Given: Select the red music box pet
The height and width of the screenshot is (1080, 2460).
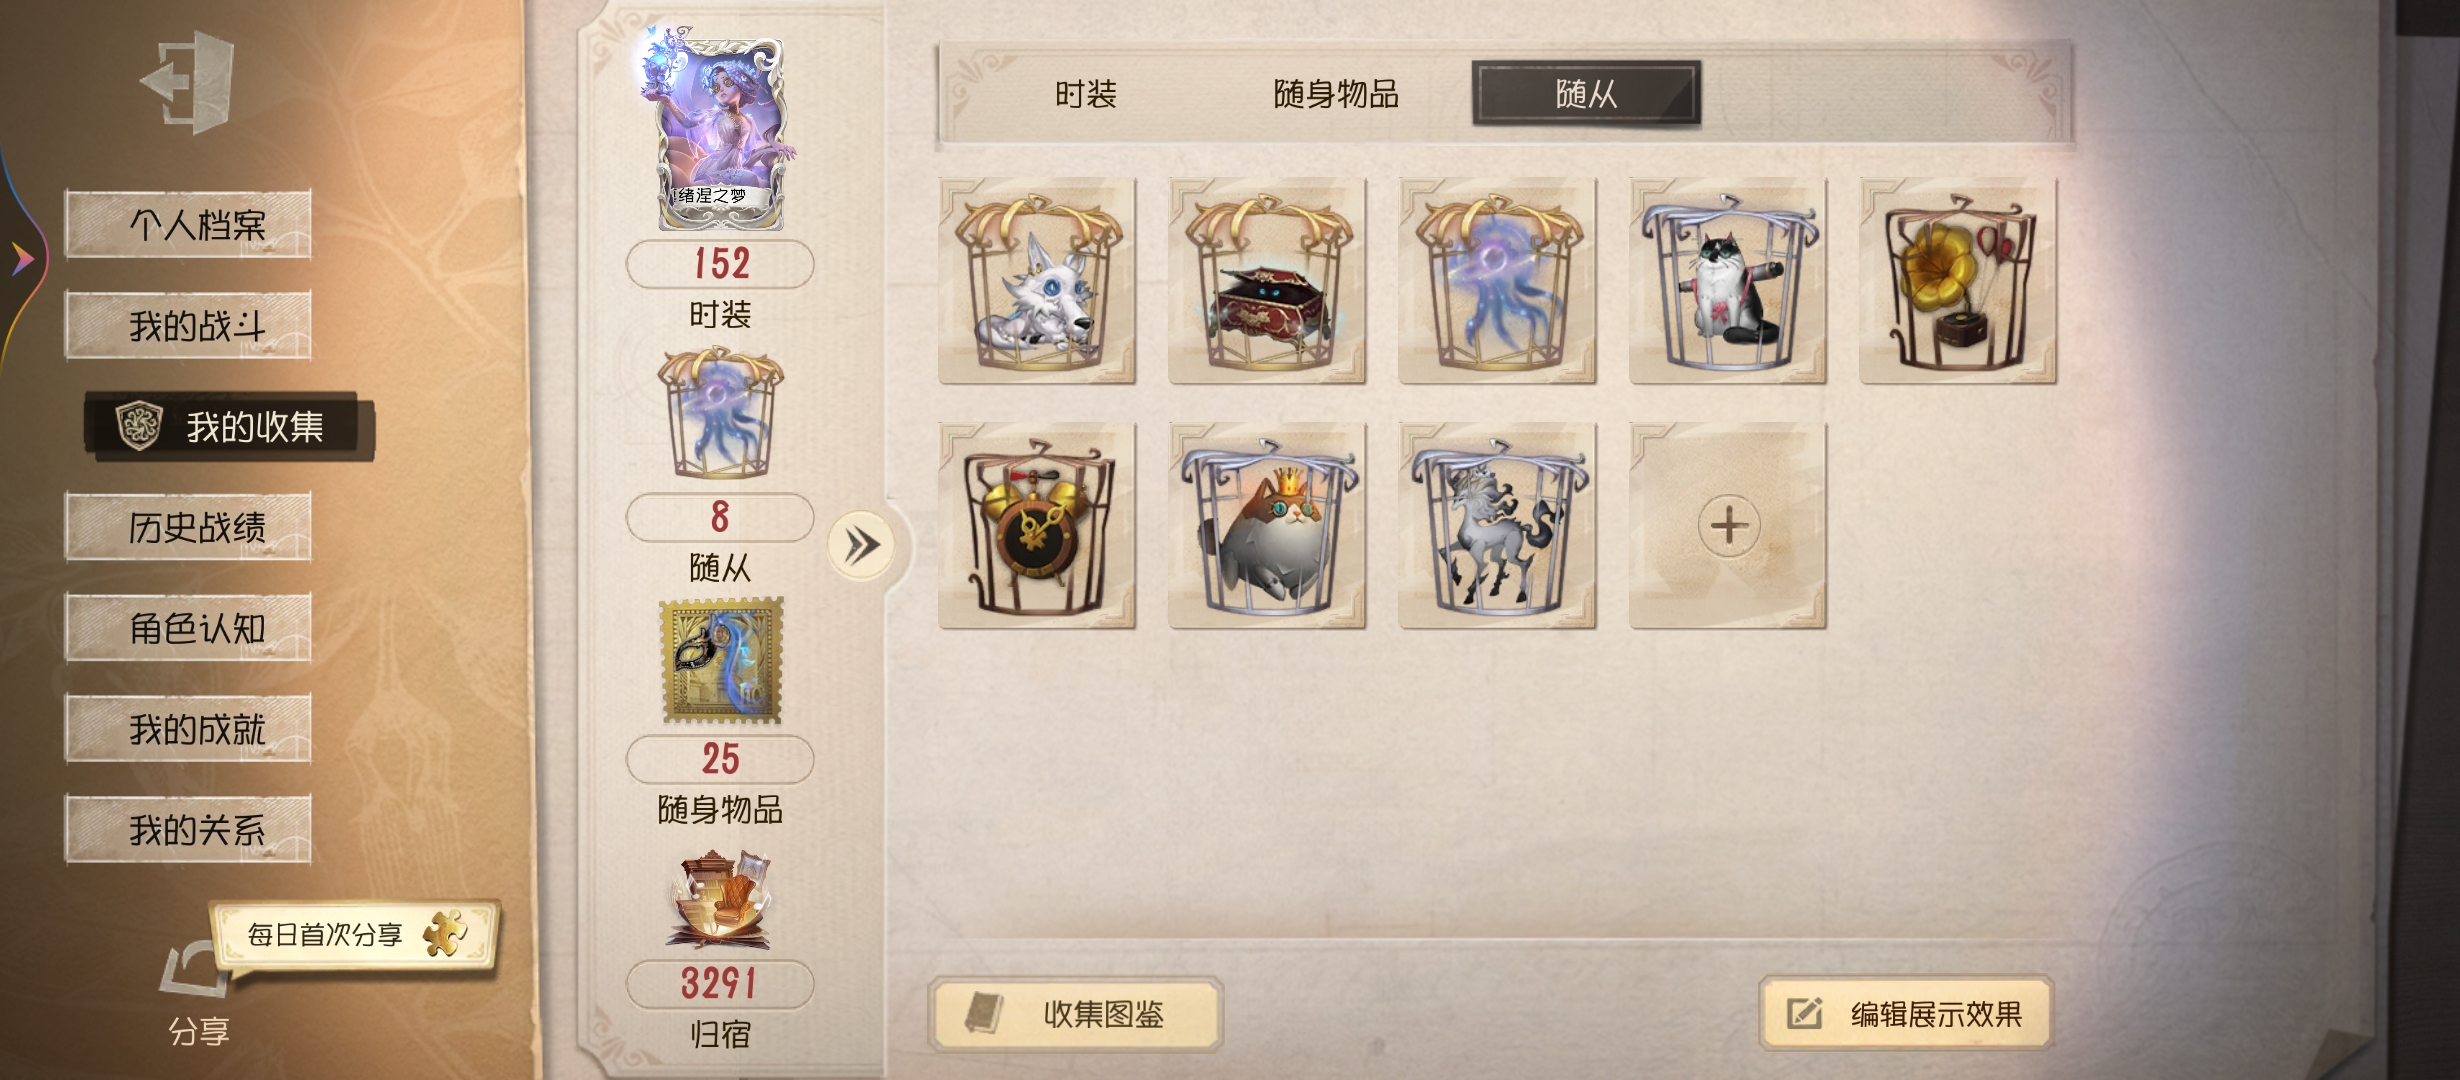Looking at the screenshot, I should tap(1267, 281).
